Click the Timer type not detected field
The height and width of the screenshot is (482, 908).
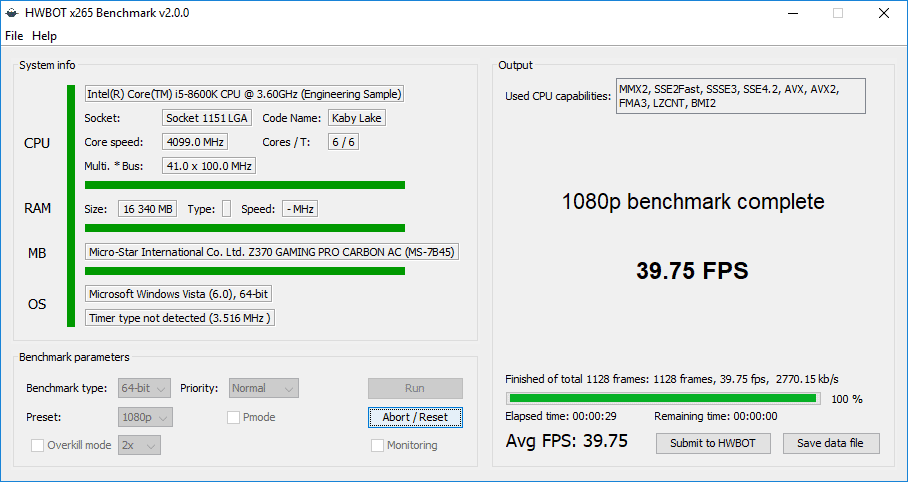pyautogui.click(x=180, y=318)
